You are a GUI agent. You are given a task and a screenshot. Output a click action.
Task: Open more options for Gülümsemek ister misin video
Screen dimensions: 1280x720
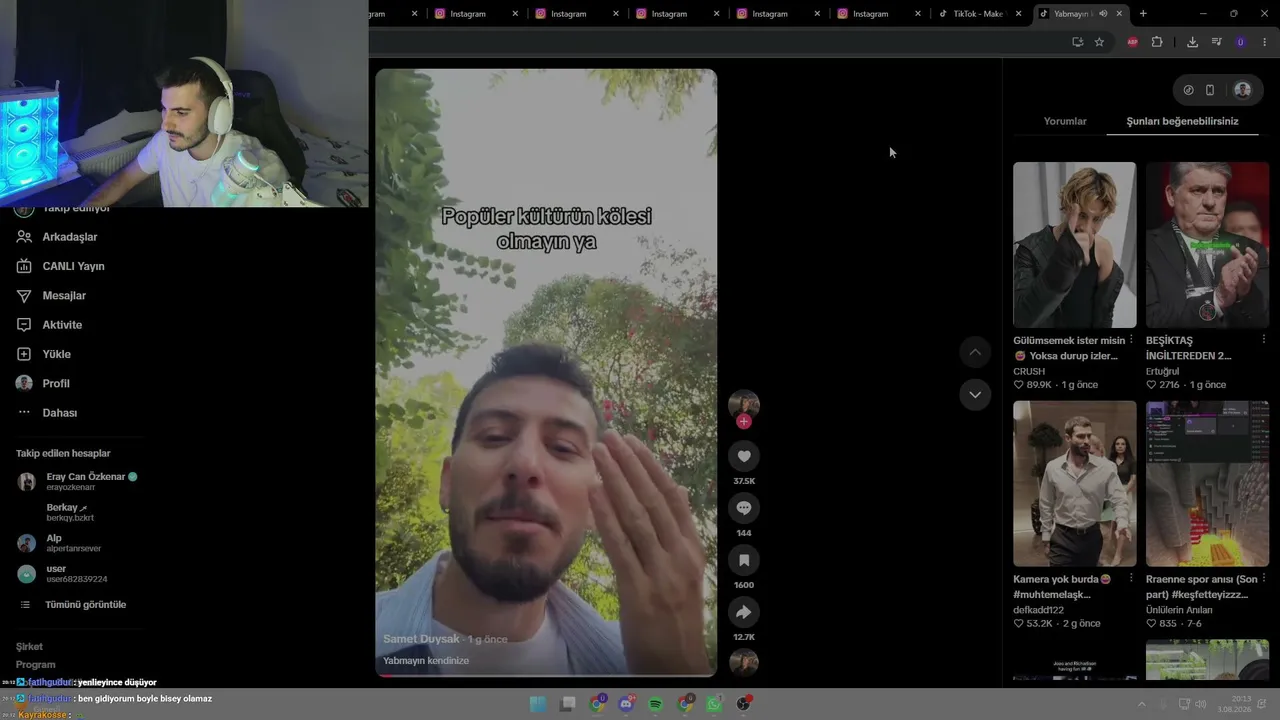(1131, 340)
